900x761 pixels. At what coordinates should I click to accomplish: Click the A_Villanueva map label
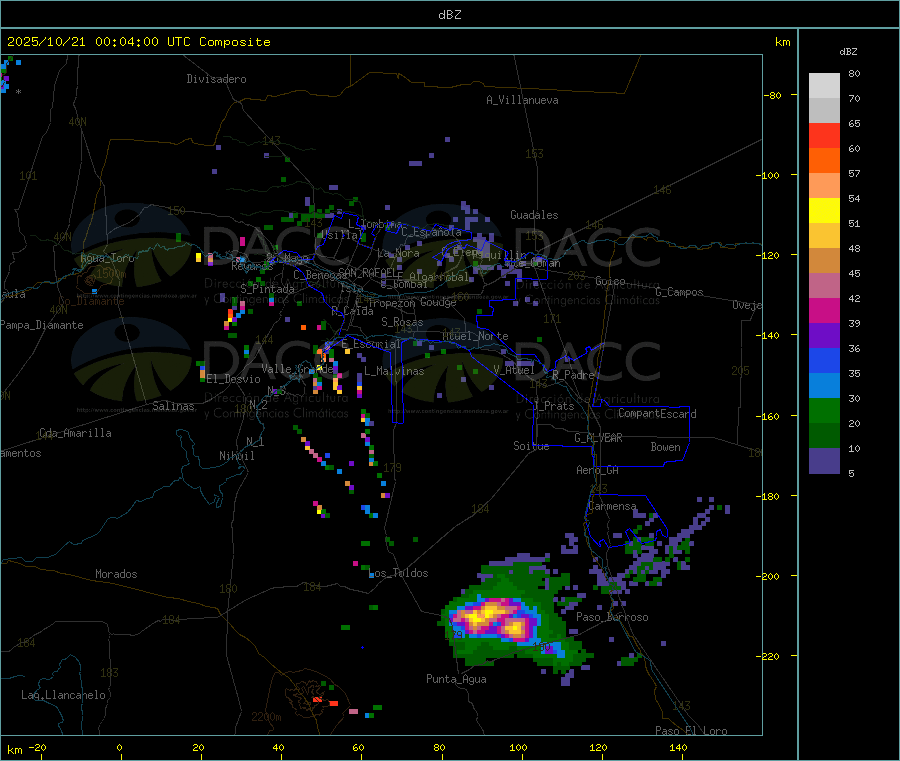[x=522, y=100]
